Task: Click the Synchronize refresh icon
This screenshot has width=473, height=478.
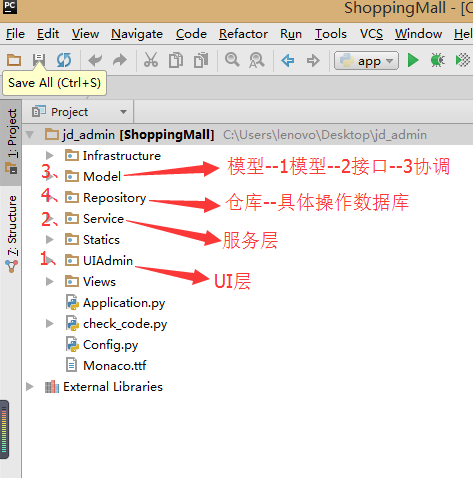Action: 64,60
